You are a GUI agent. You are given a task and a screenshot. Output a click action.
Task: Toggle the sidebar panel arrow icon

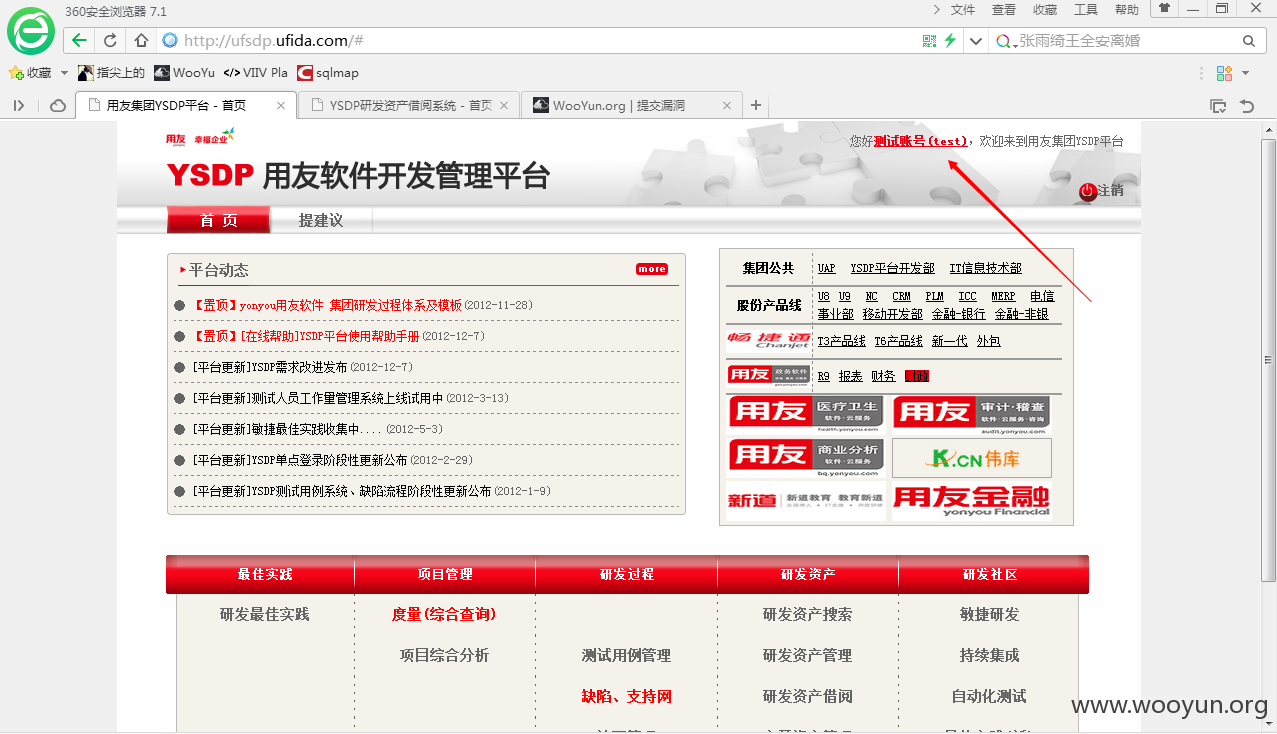(x=19, y=105)
